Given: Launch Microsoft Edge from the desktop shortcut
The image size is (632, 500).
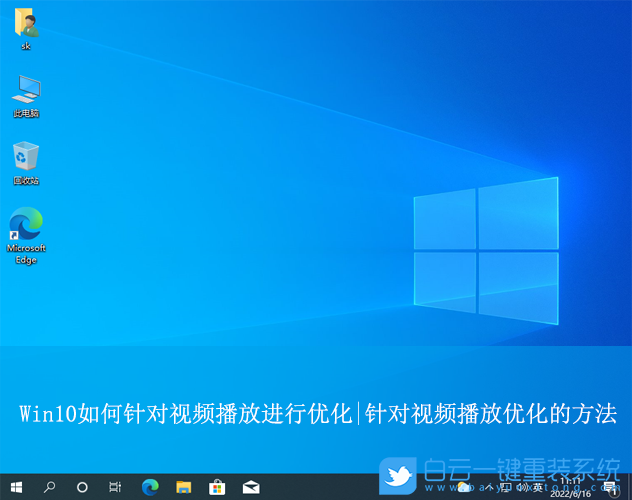Looking at the screenshot, I should [25, 228].
